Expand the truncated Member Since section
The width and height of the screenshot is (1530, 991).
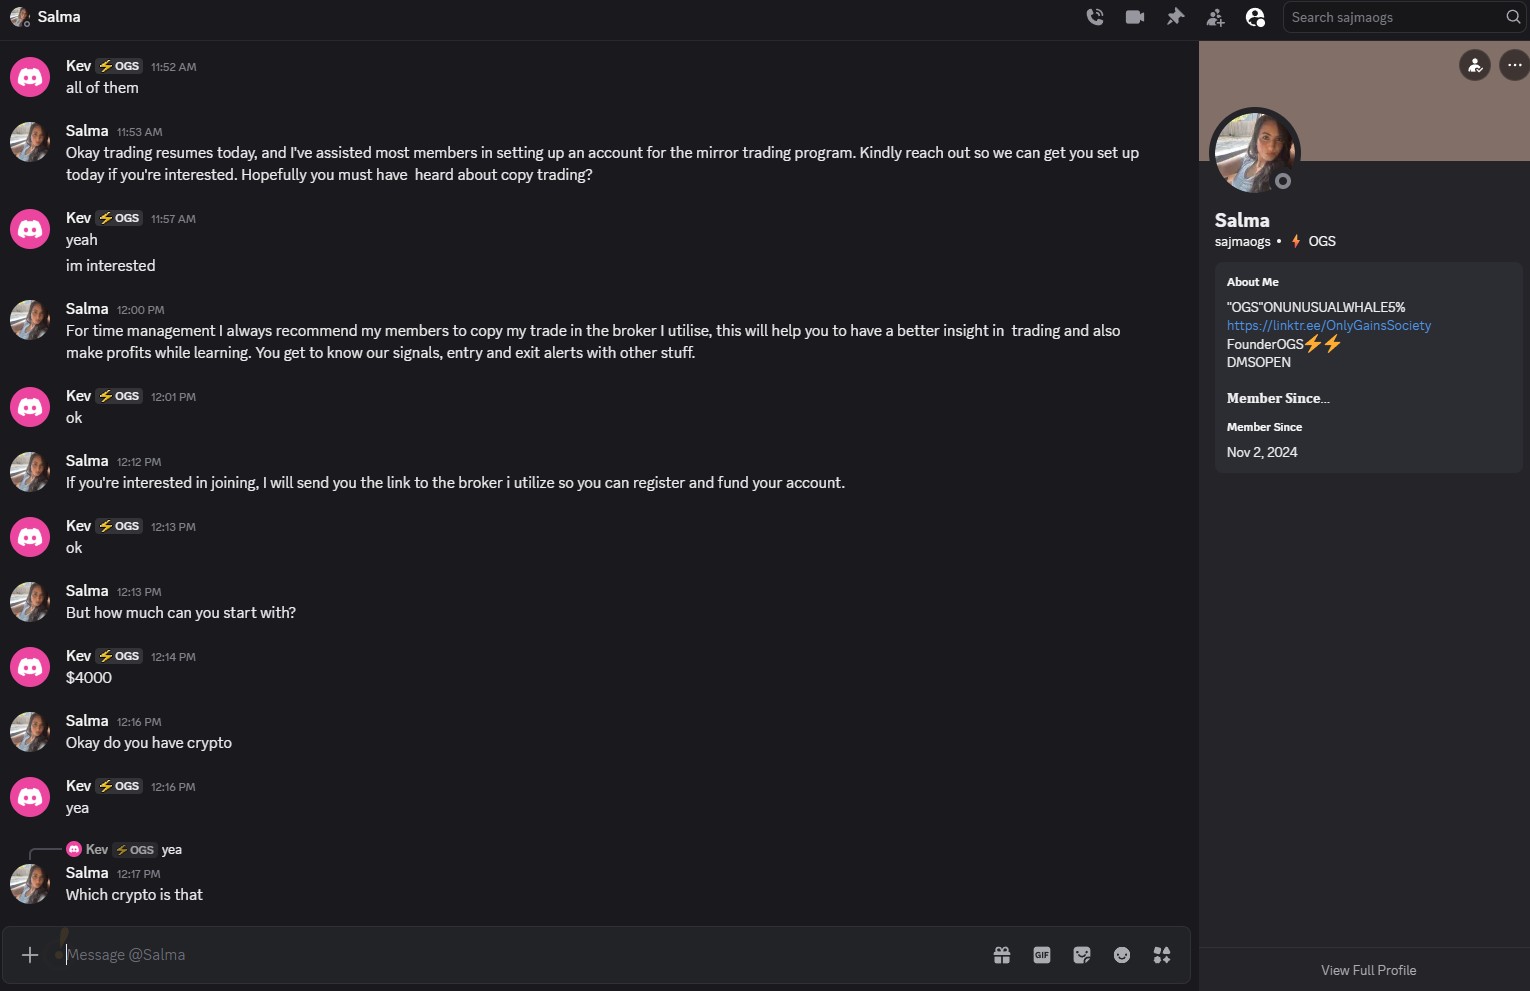coord(1278,398)
